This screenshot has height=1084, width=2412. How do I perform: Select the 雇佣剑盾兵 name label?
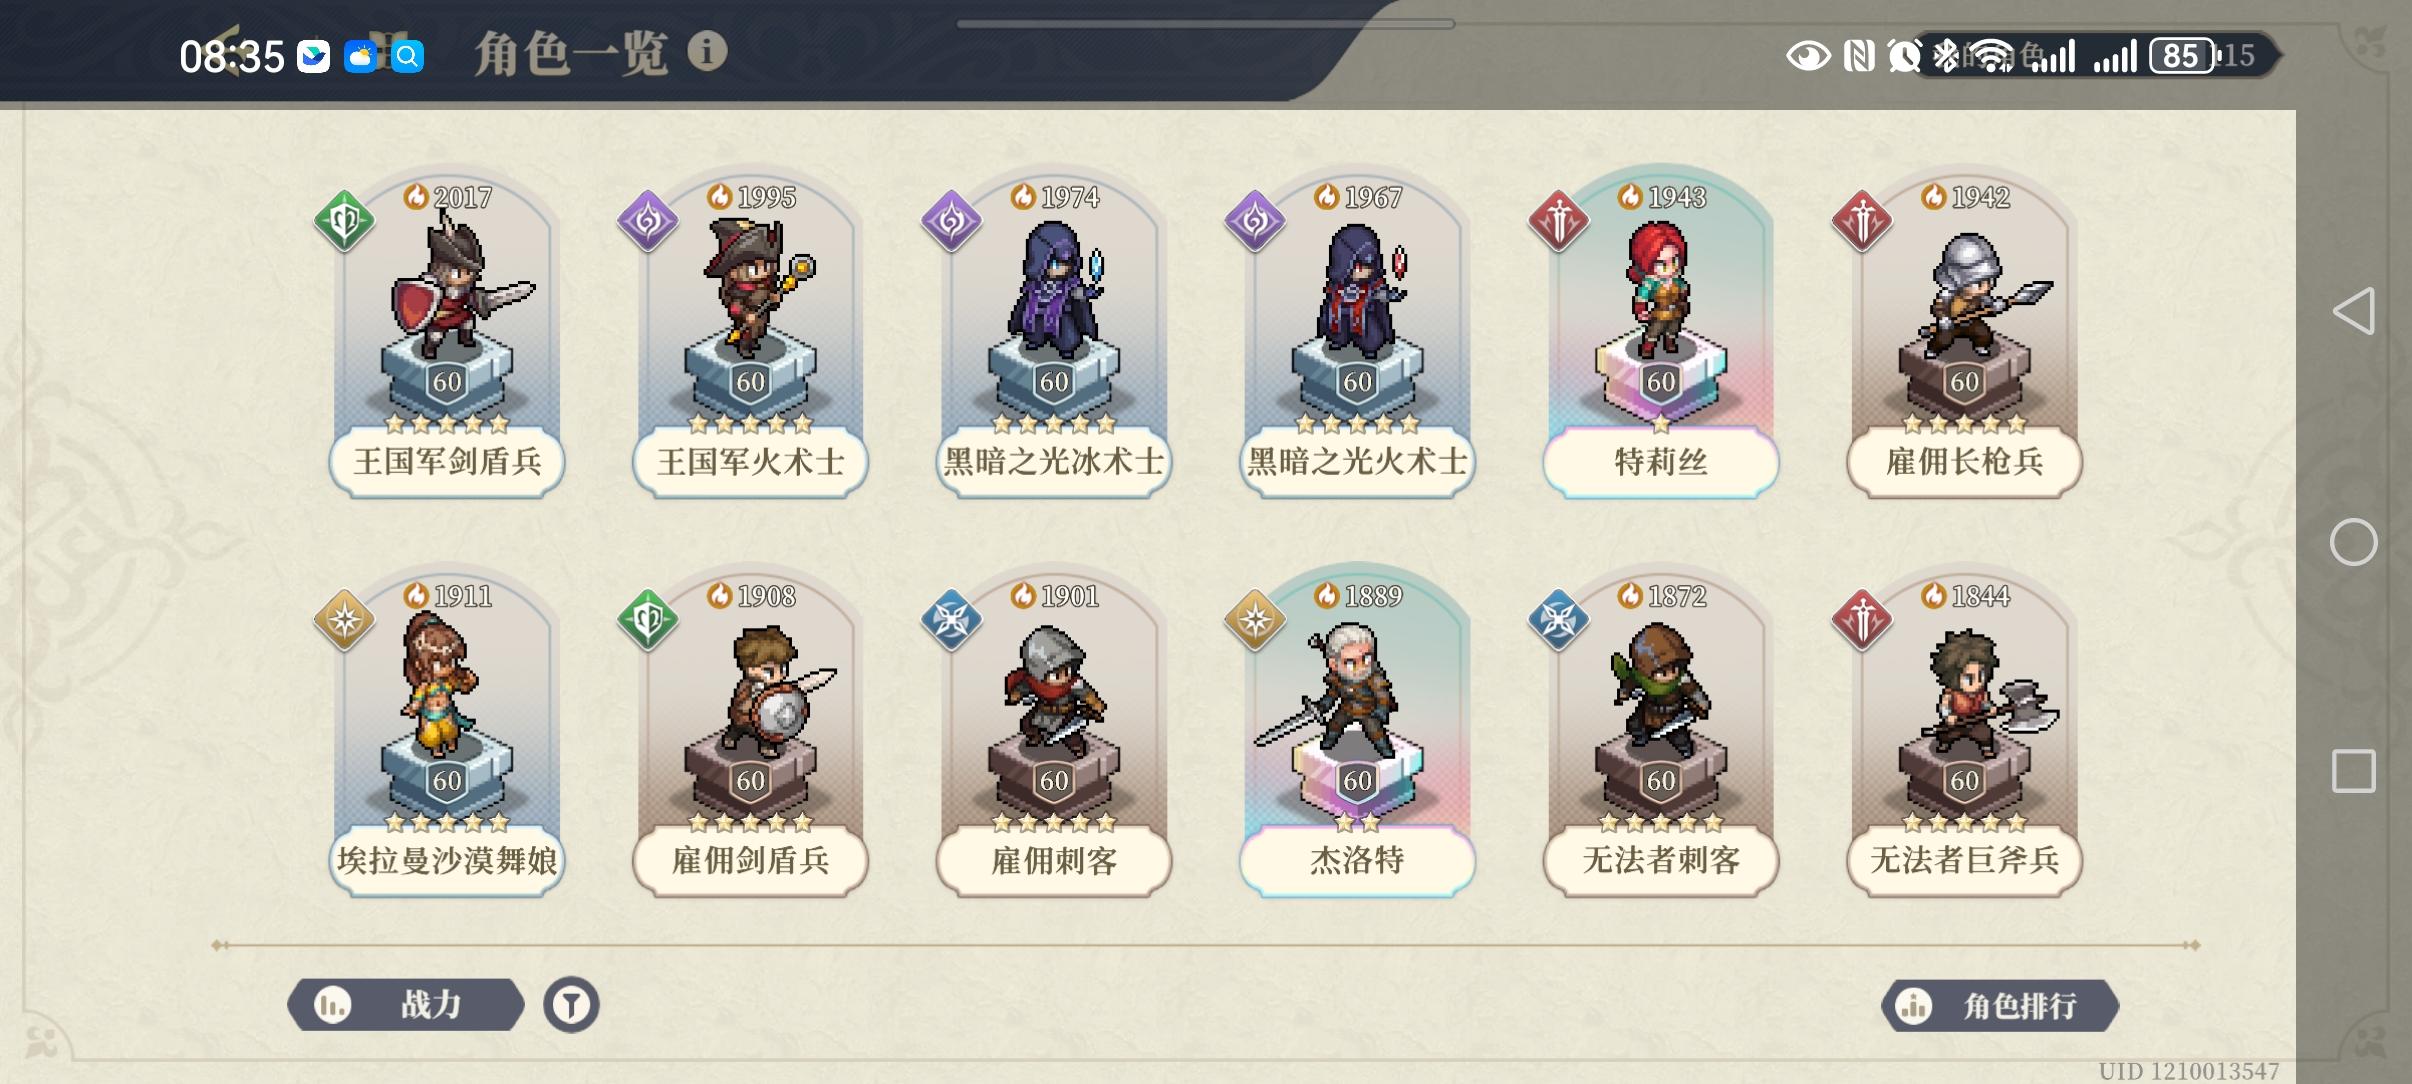(750, 860)
